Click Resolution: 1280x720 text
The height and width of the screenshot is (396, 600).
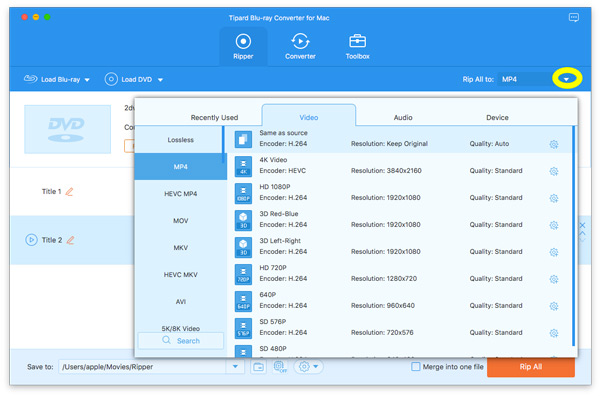click(384, 279)
